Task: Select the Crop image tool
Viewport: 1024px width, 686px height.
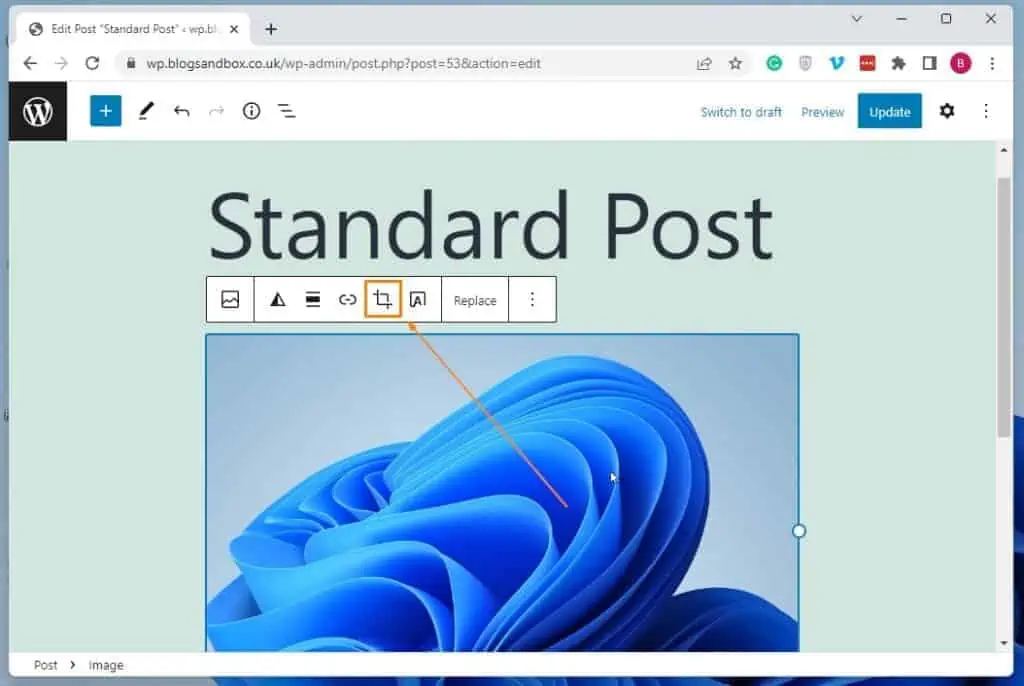Action: pos(383,299)
